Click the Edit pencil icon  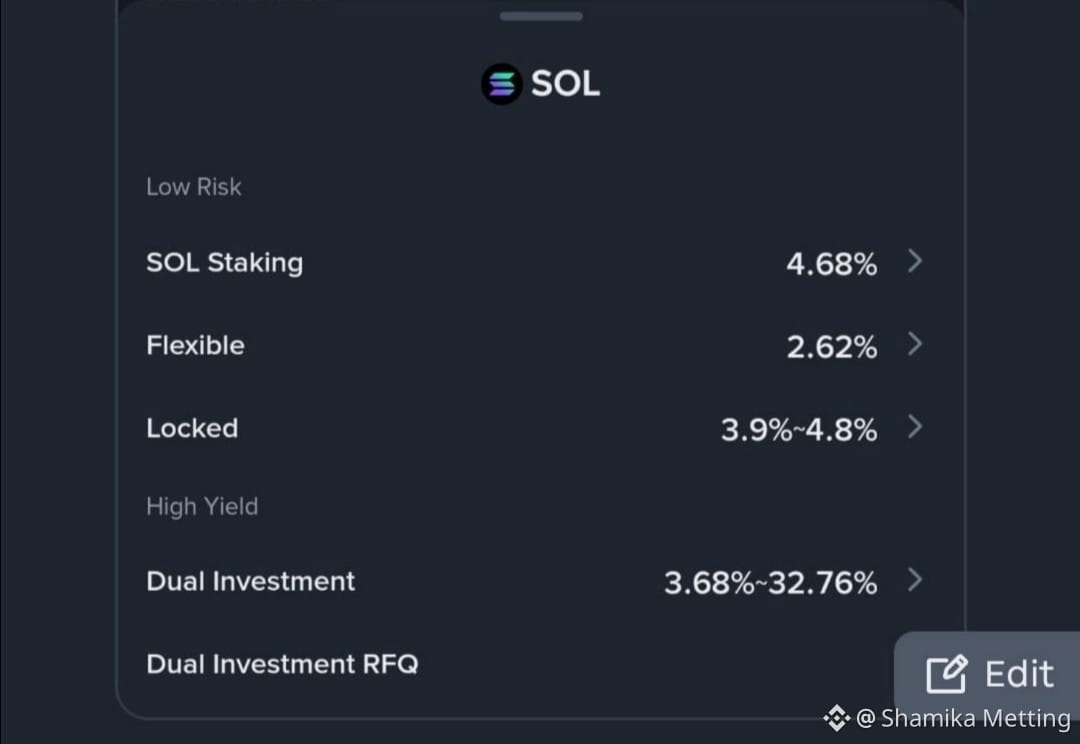tap(946, 674)
